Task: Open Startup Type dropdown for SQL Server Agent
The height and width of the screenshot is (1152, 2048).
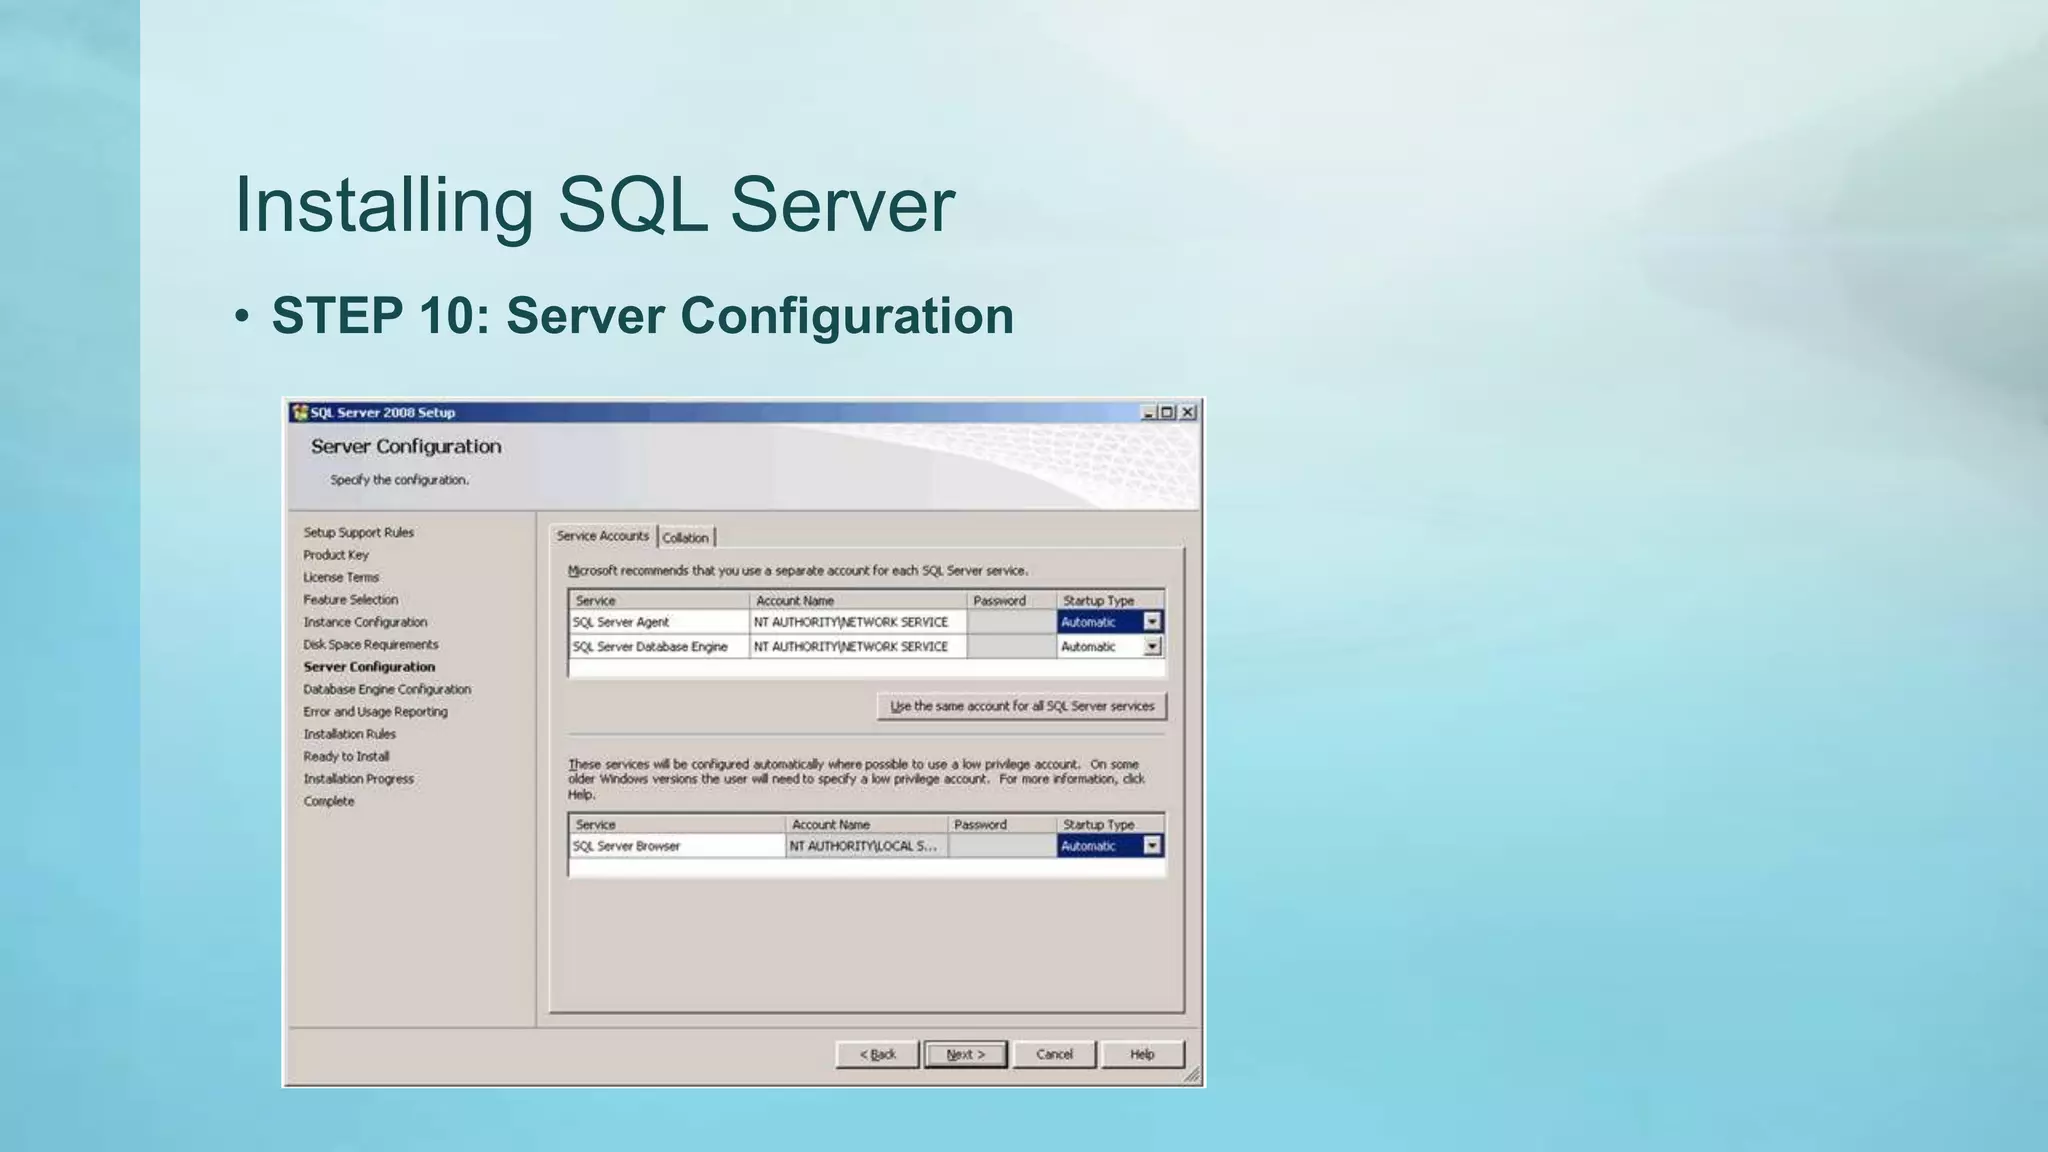Action: click(1152, 622)
